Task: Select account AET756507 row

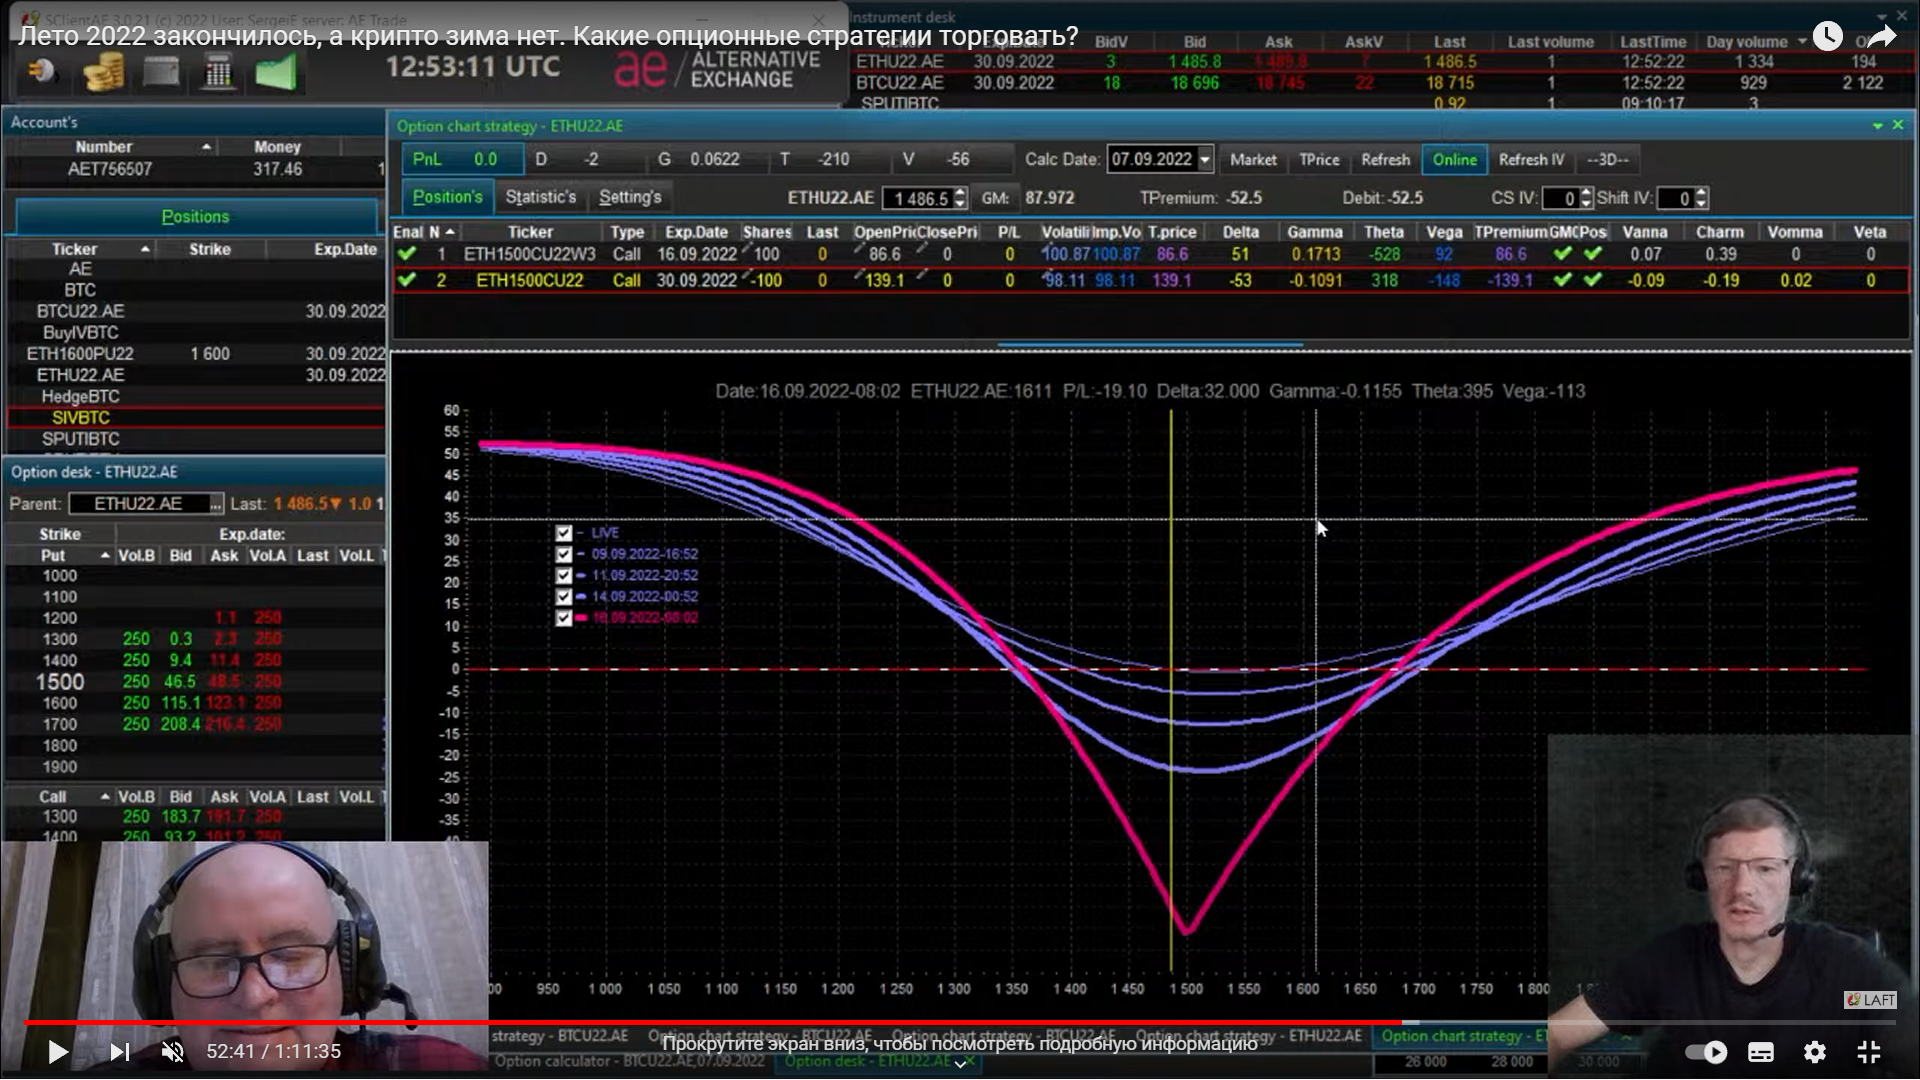Action: 196,169
